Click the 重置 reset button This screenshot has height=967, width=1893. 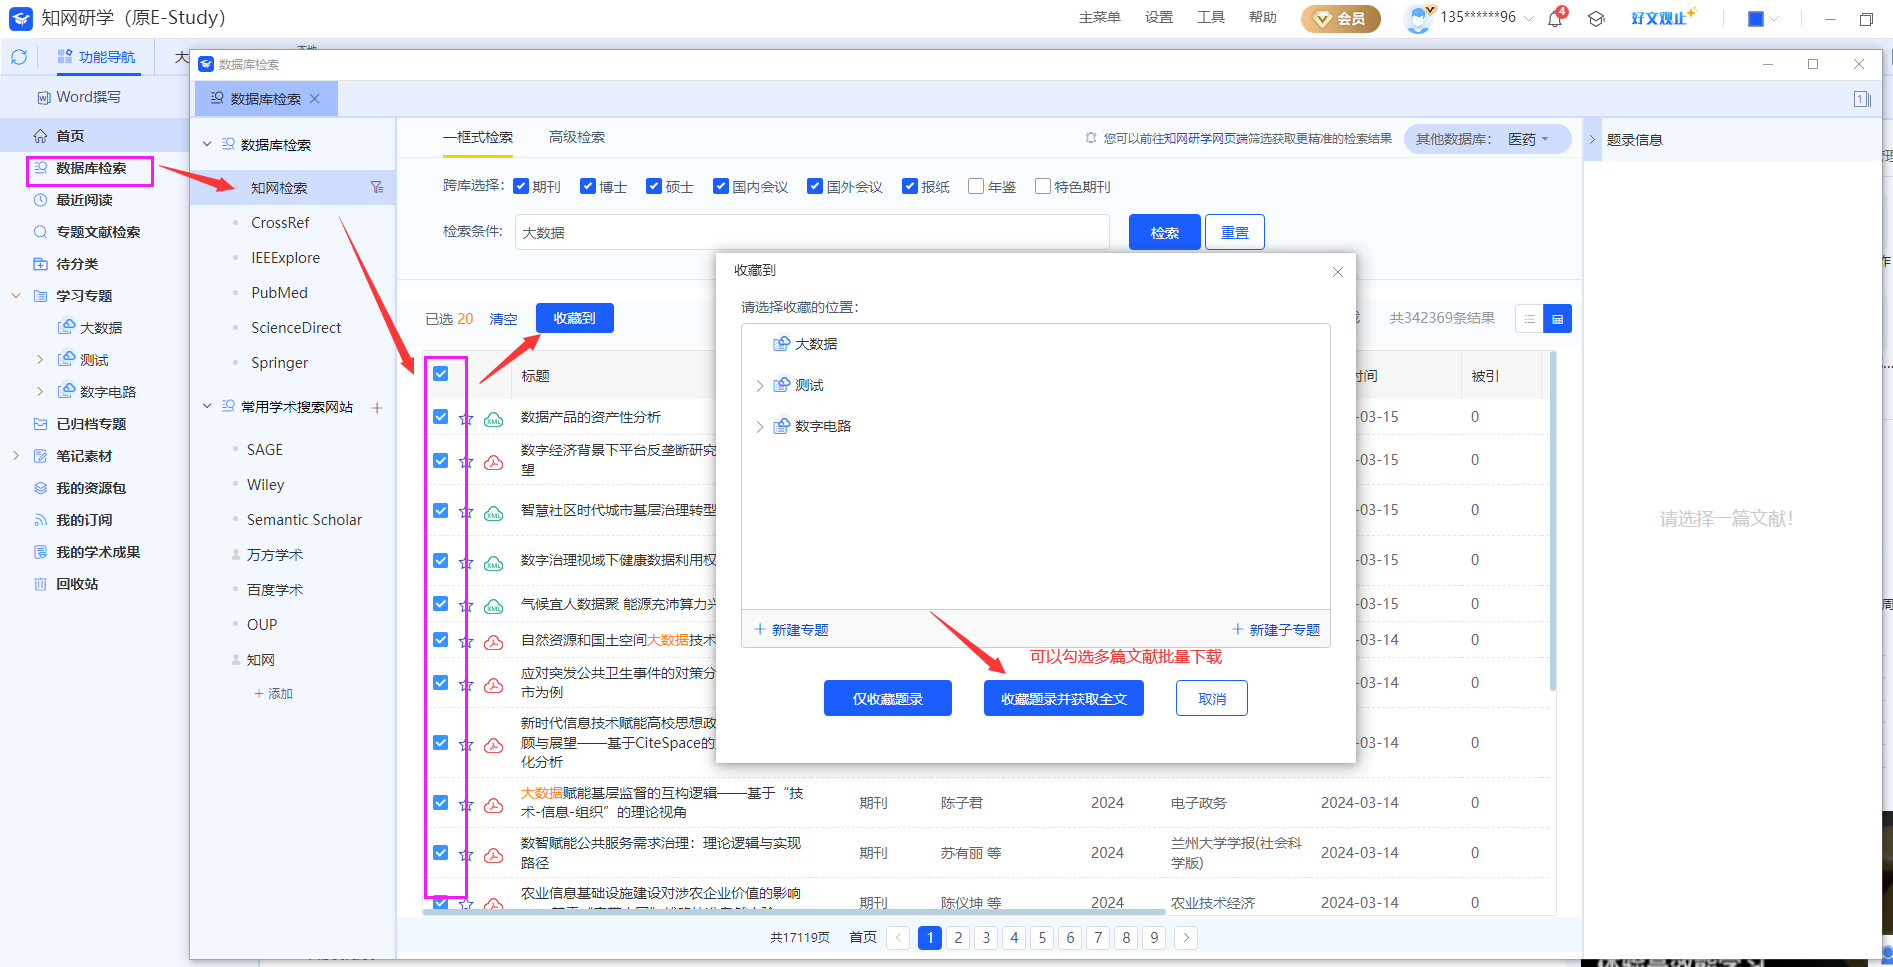point(1235,232)
